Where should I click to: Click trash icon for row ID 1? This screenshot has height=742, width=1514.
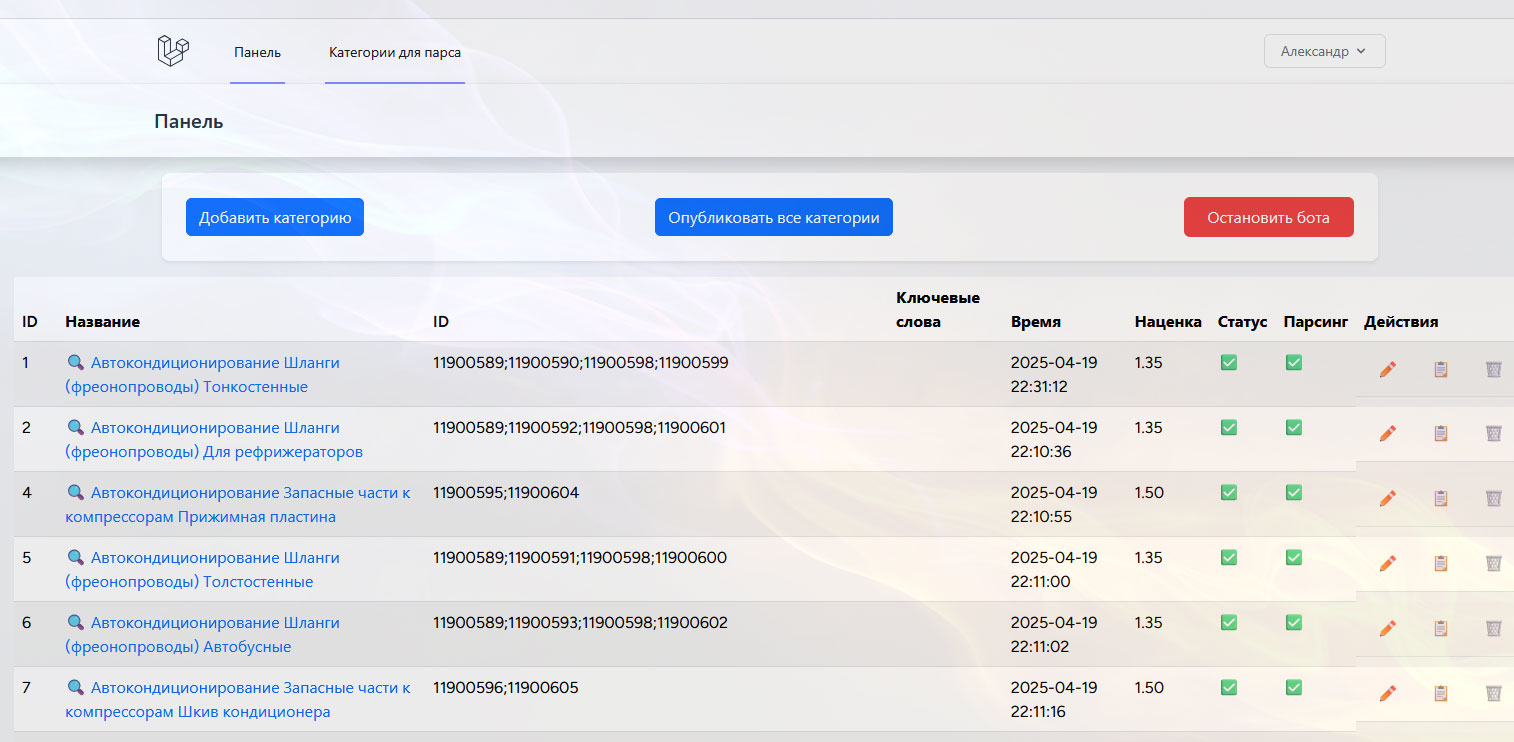tap(1493, 369)
